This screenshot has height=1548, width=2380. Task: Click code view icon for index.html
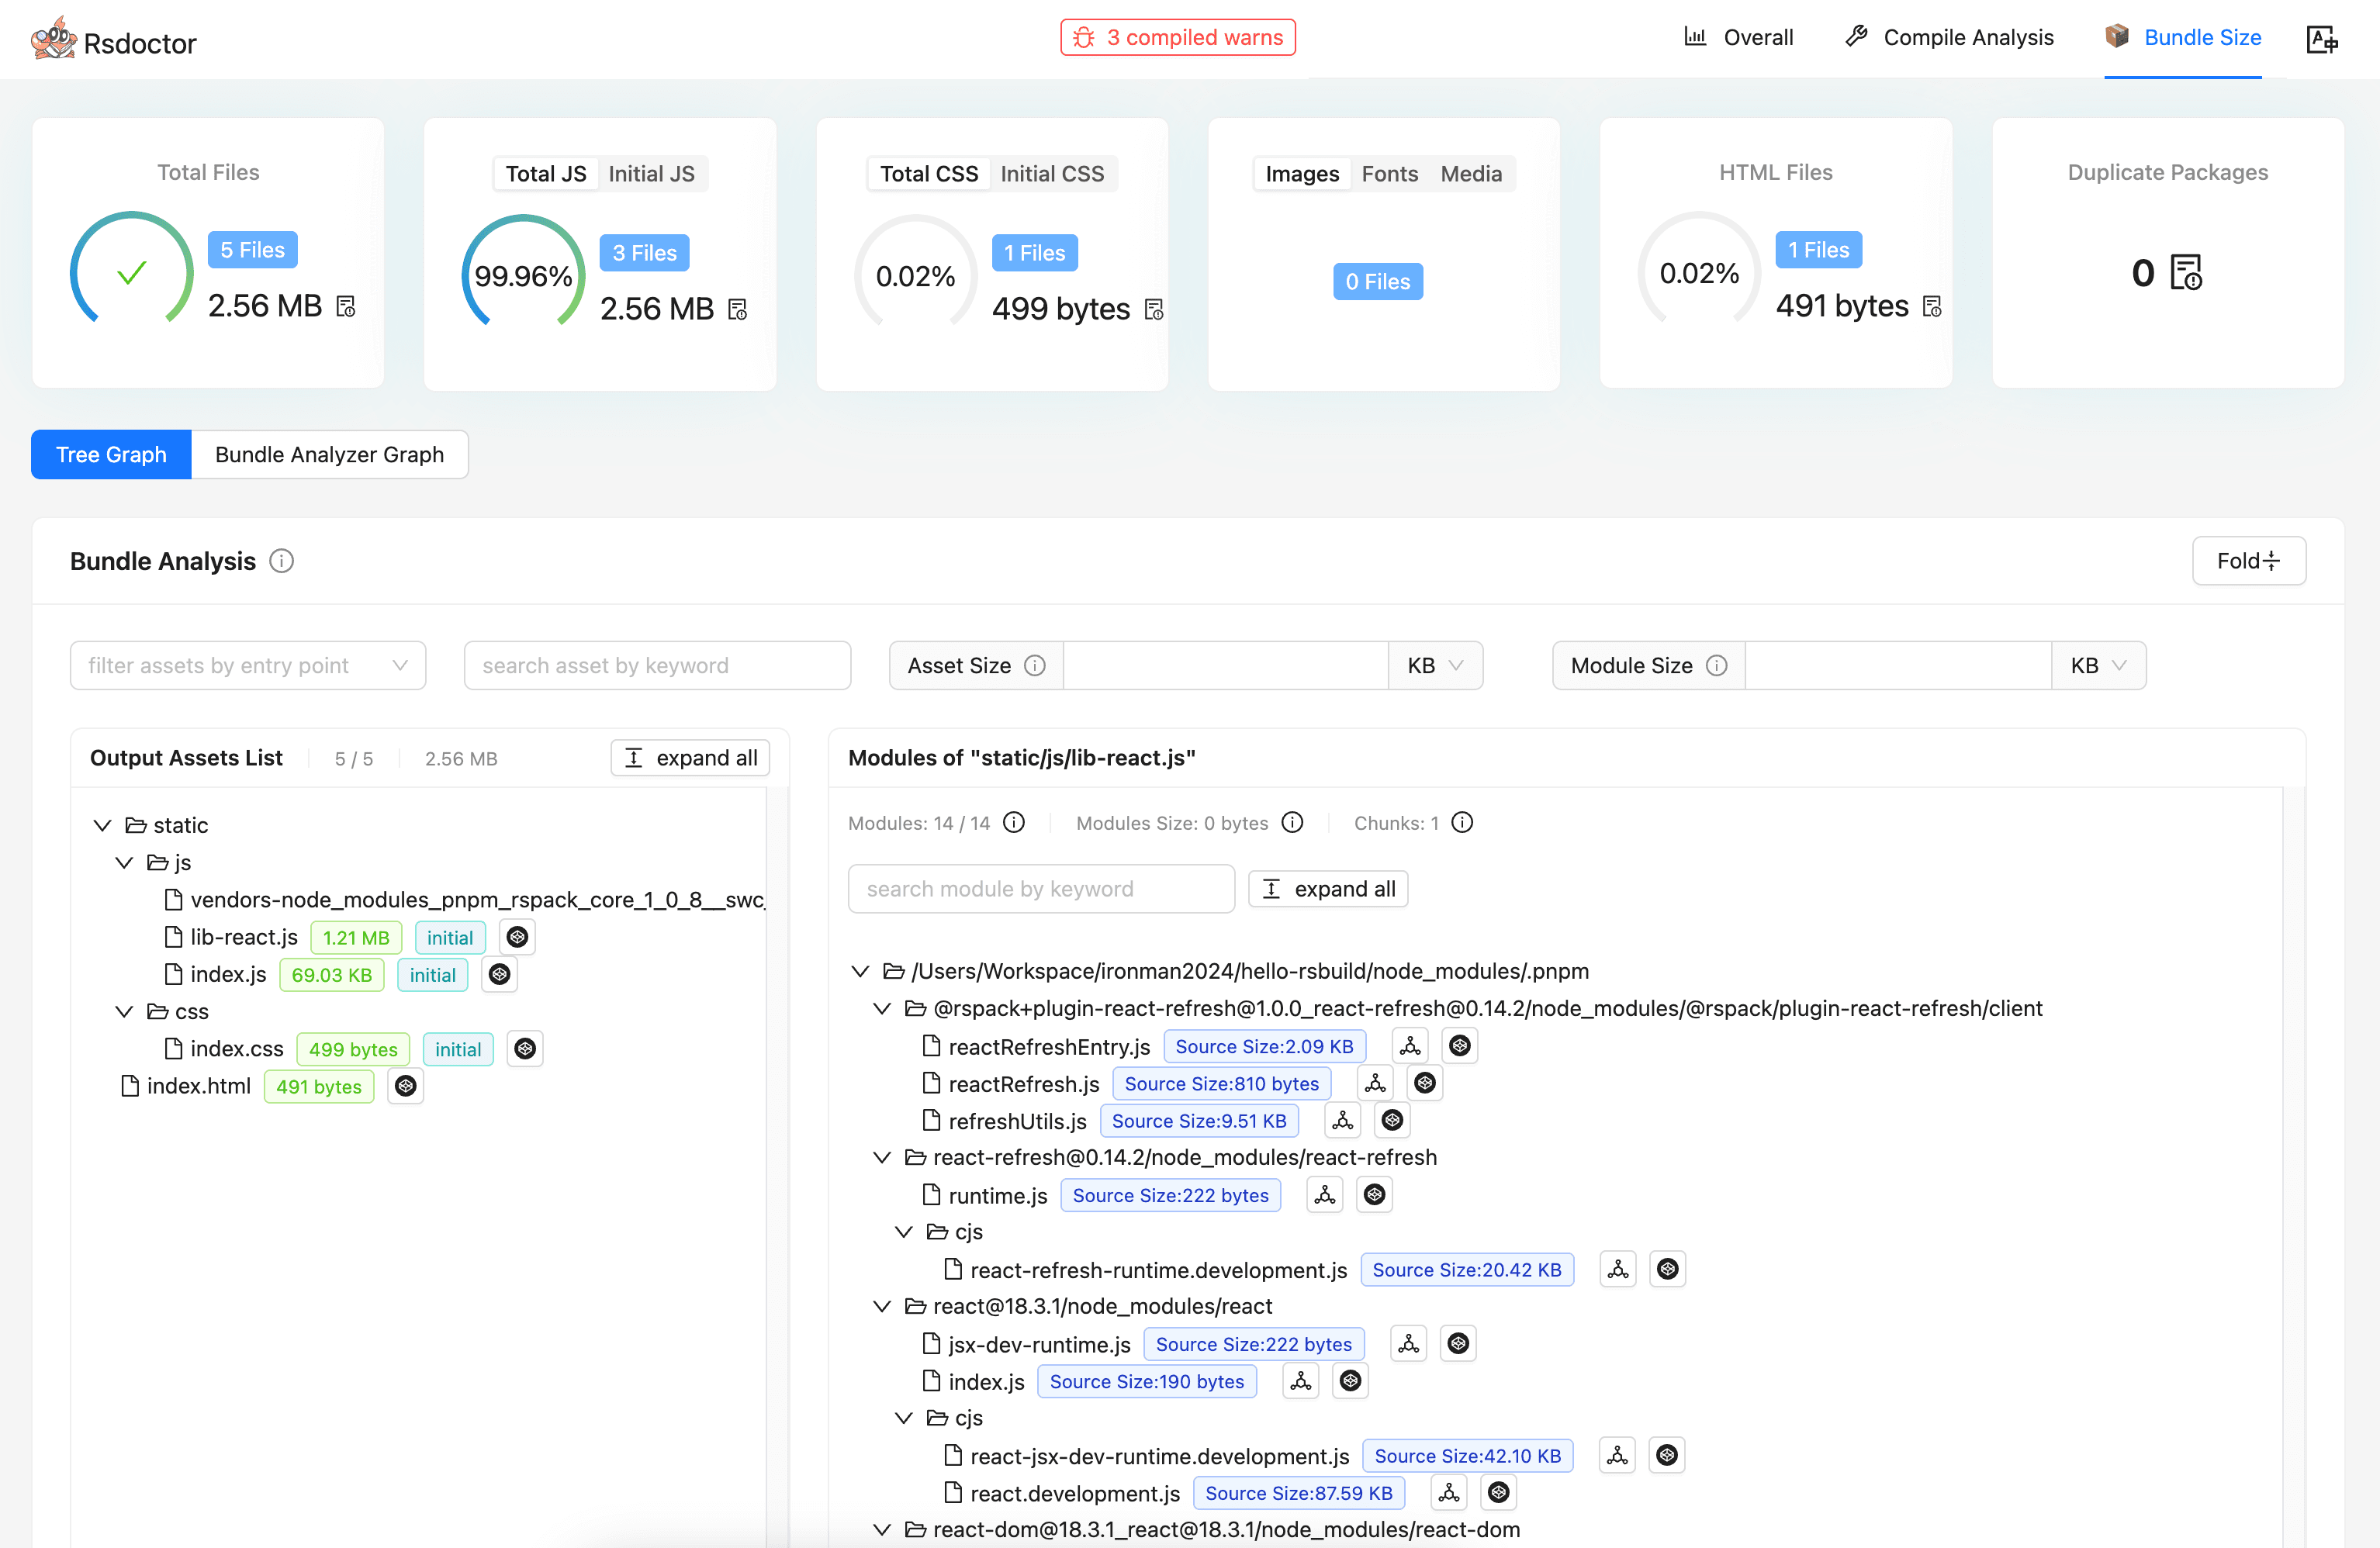tap(406, 1086)
